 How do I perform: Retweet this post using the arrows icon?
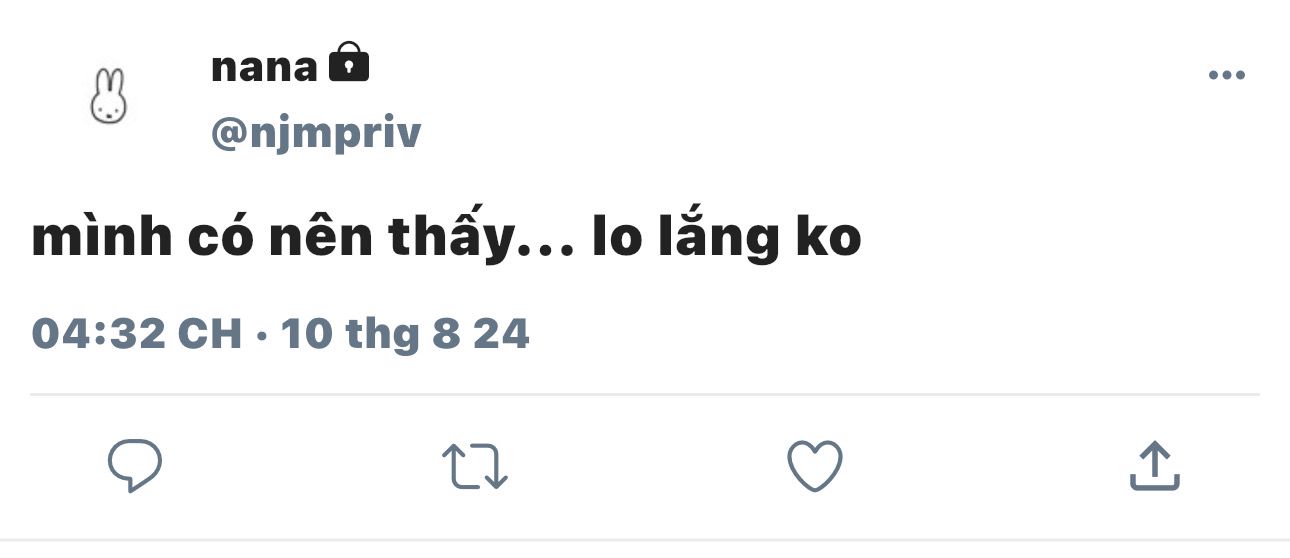click(x=475, y=467)
